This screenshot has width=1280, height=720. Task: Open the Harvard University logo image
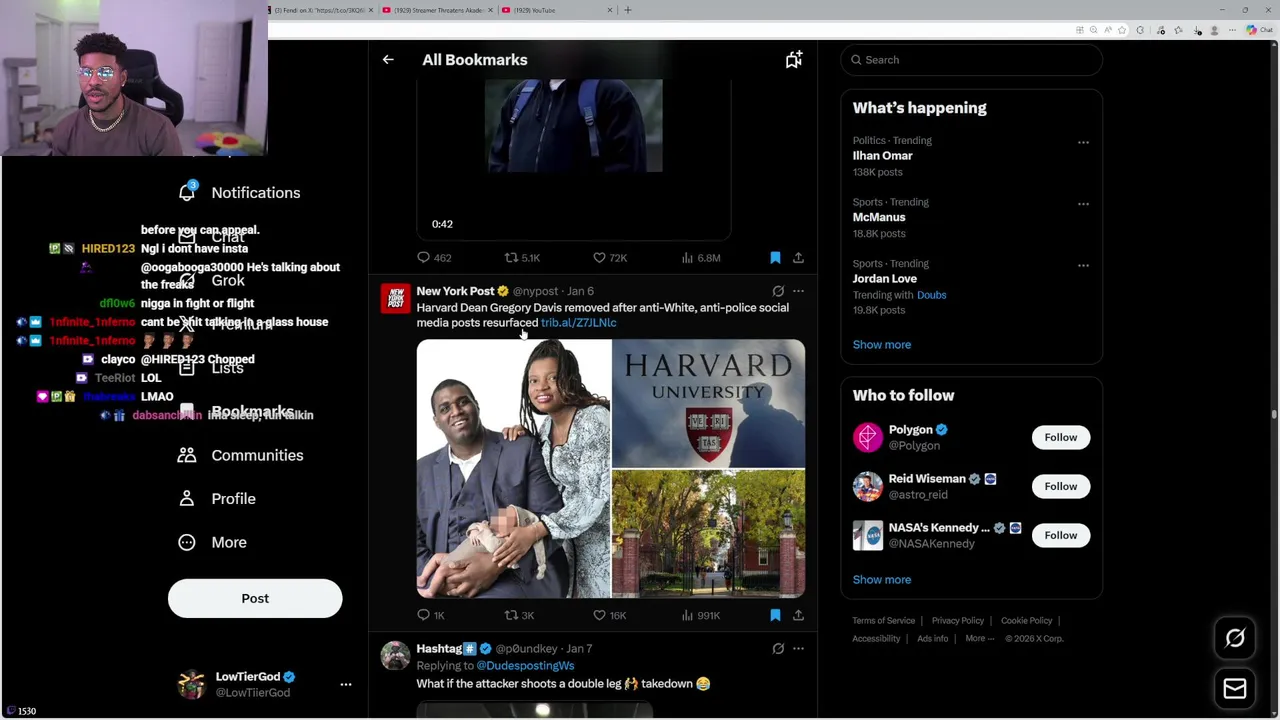(x=708, y=404)
